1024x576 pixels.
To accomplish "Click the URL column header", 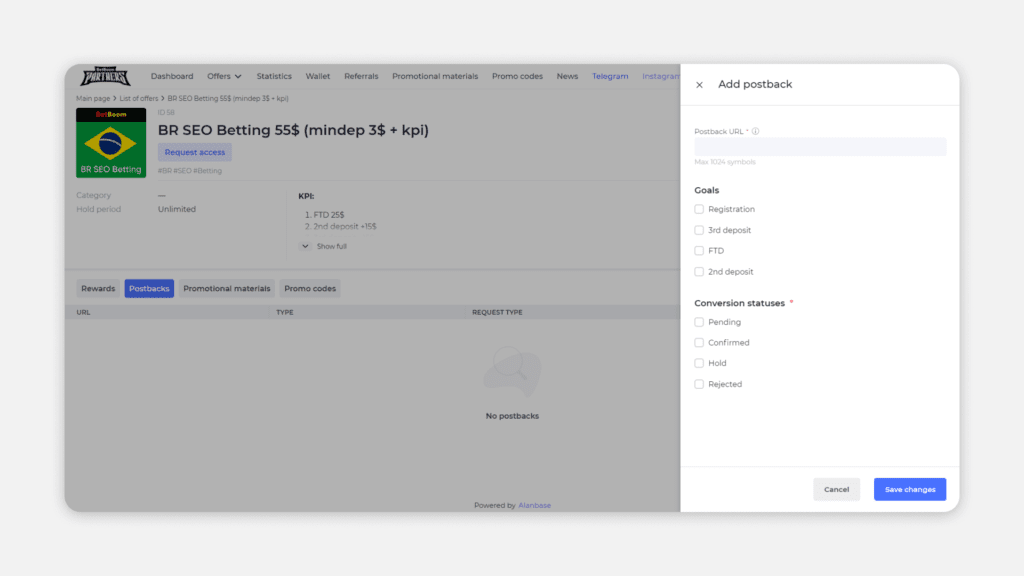I will click(x=83, y=312).
